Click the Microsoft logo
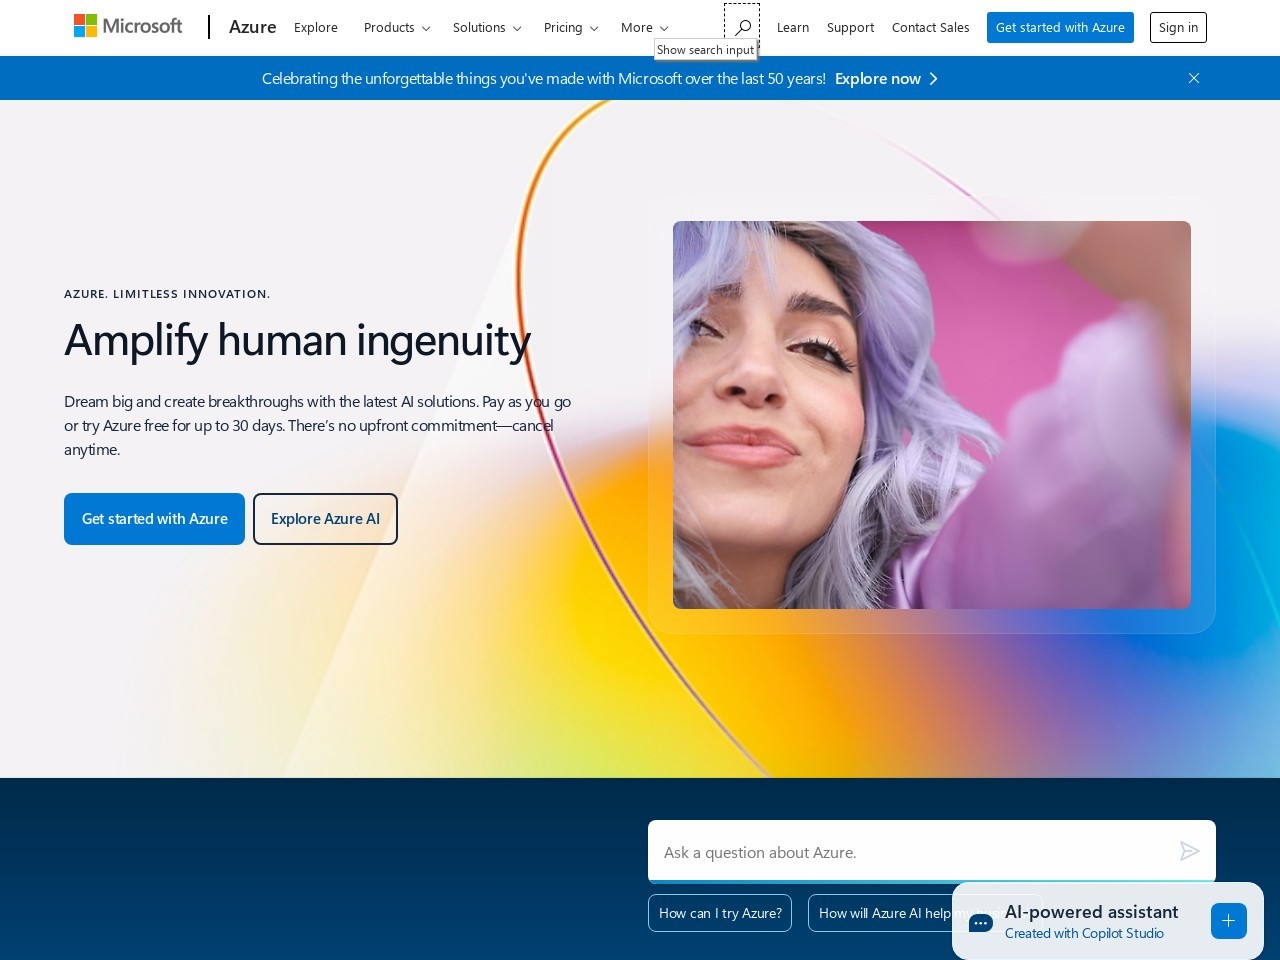Viewport: 1280px width, 960px height. pyautogui.click(x=127, y=25)
